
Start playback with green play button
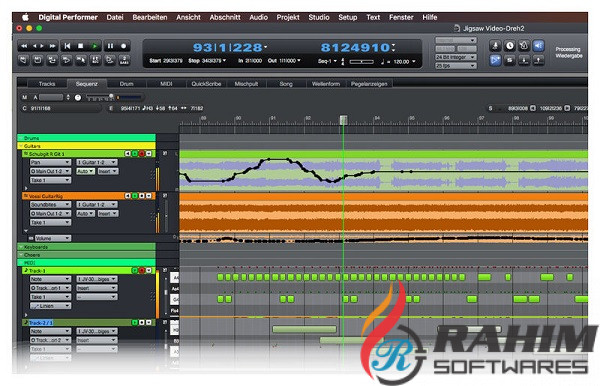click(x=95, y=46)
